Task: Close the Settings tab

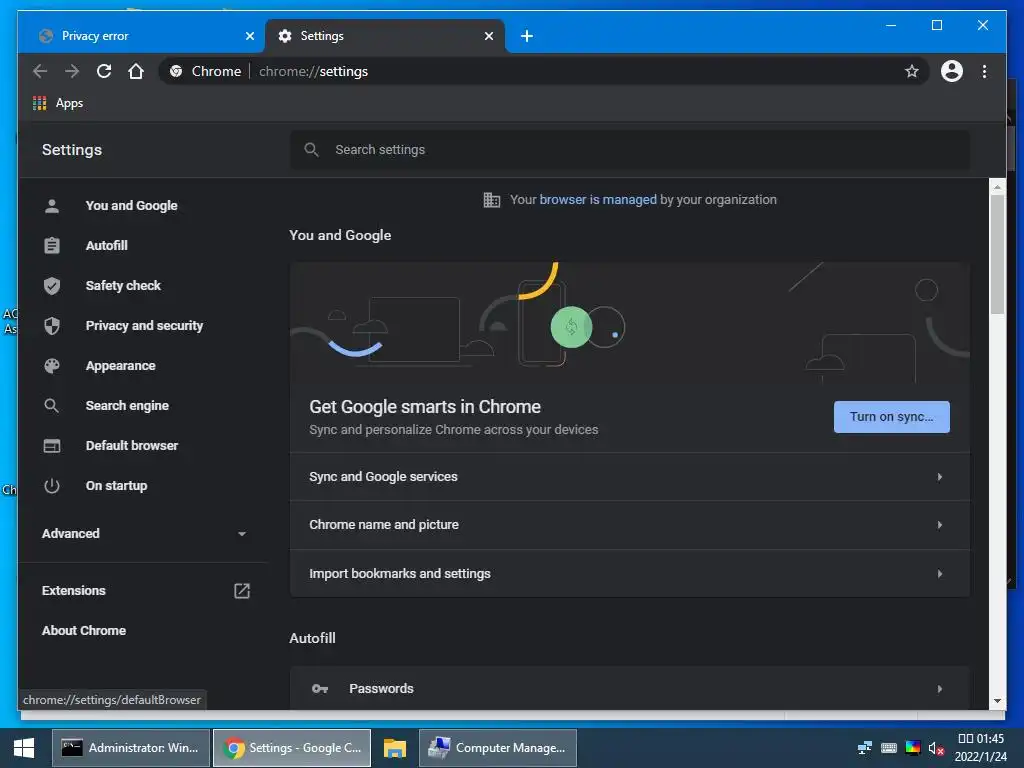Action: (488, 36)
